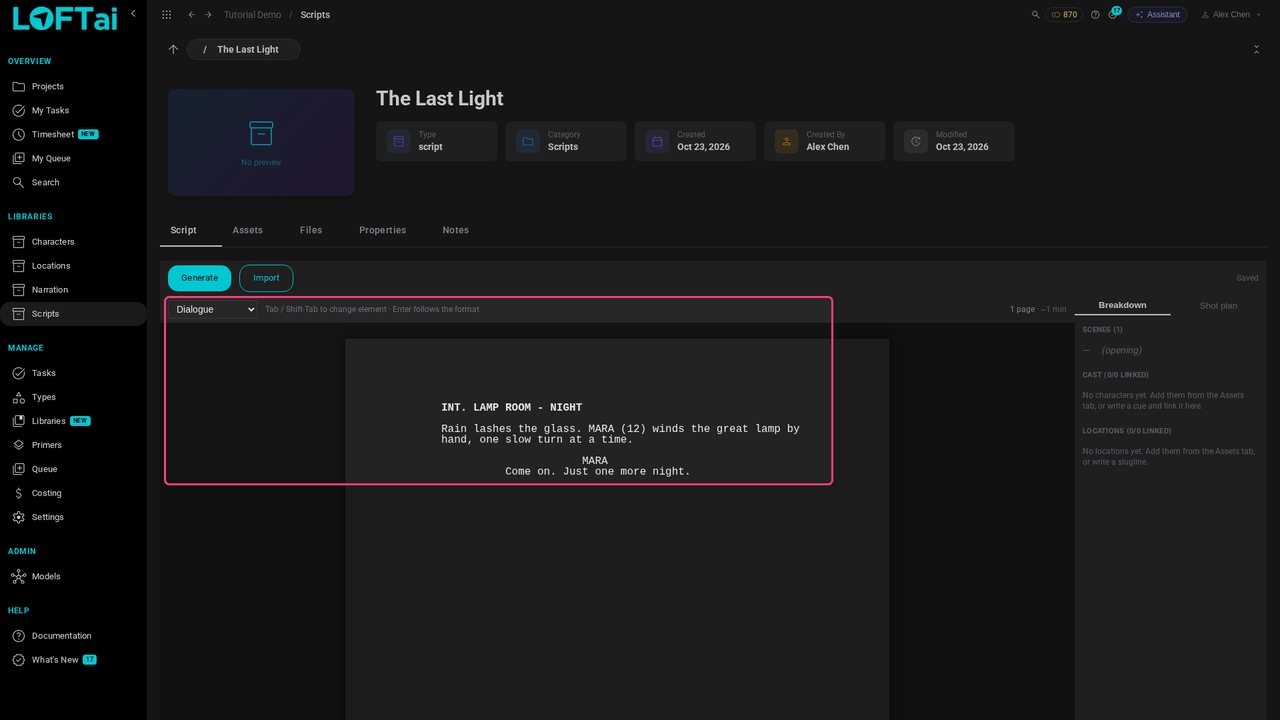Open the Costing page
The image size is (1280, 720).
click(x=73, y=493)
